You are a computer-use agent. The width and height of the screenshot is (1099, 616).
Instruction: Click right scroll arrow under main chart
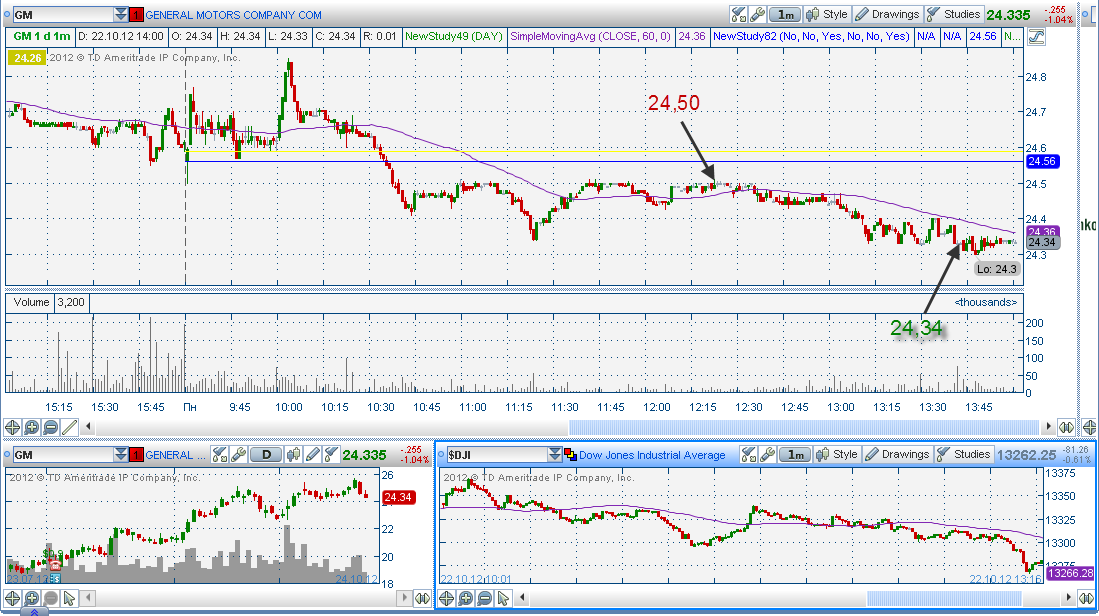(x=1049, y=426)
